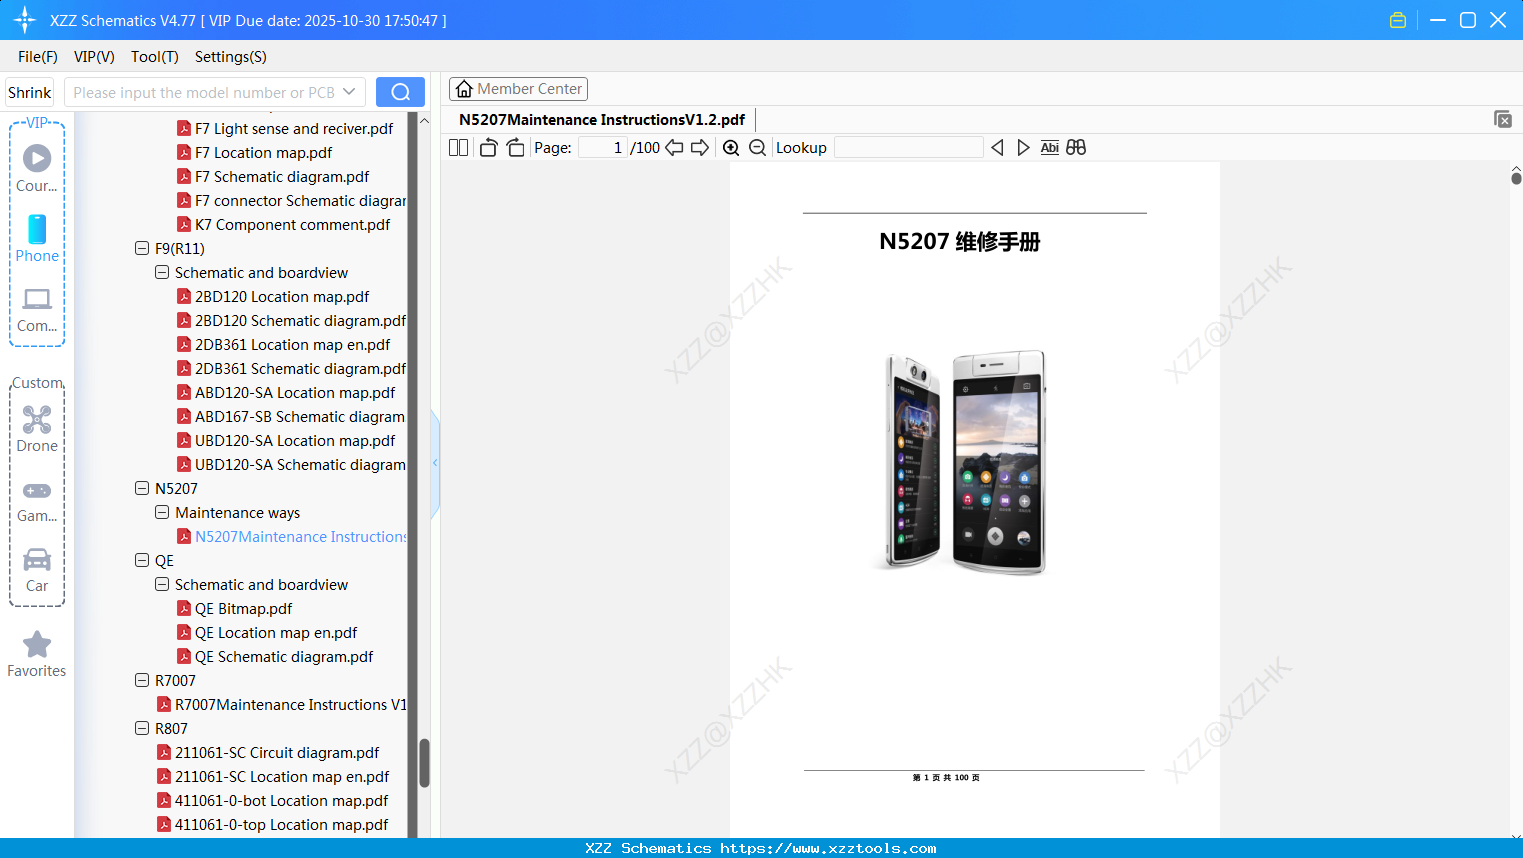Go to the previous page arrow
This screenshot has width=1523, height=858.
674,147
